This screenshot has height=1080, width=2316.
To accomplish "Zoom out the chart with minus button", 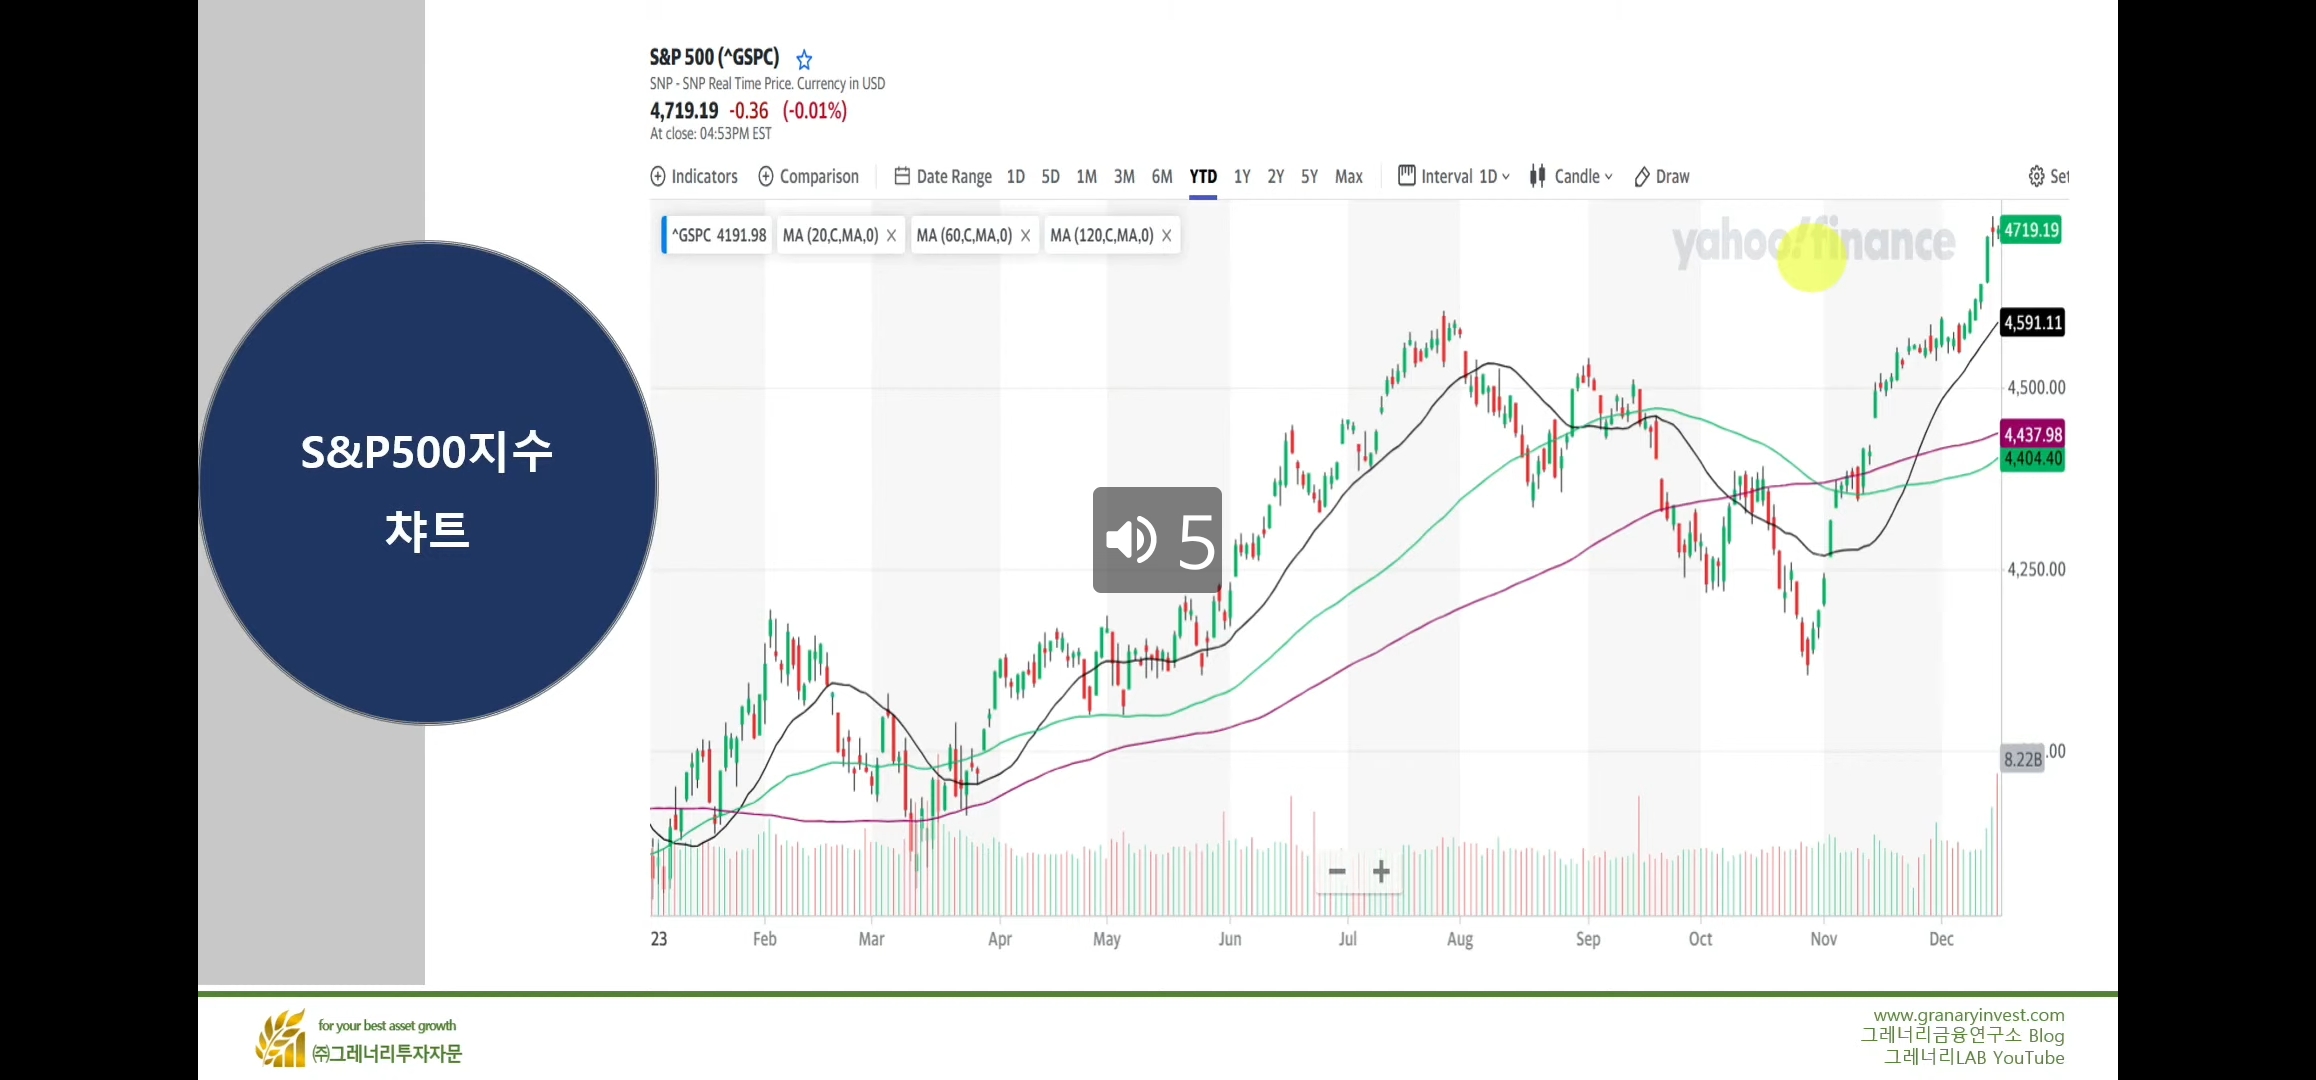I will tap(1337, 872).
